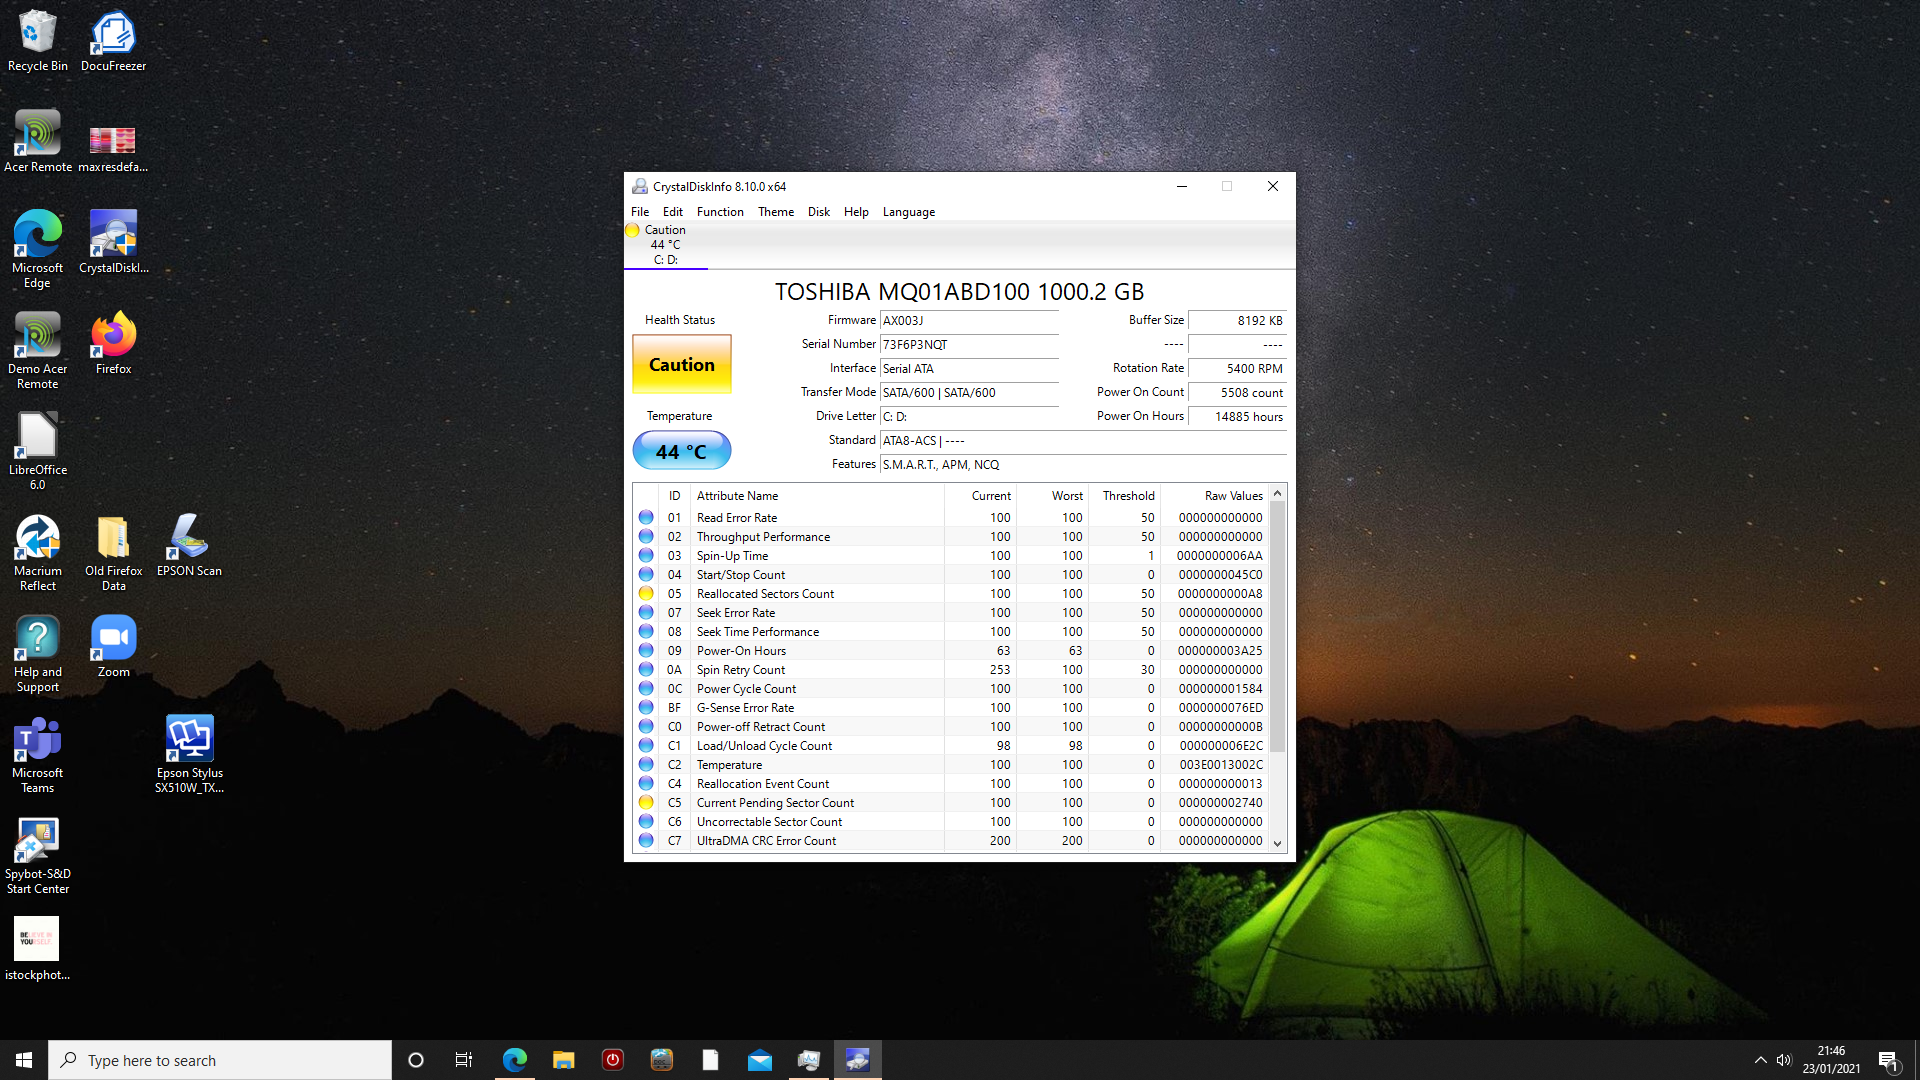Click the Power On Hours value
This screenshot has height=1080, width=1920.
click(x=1238, y=417)
